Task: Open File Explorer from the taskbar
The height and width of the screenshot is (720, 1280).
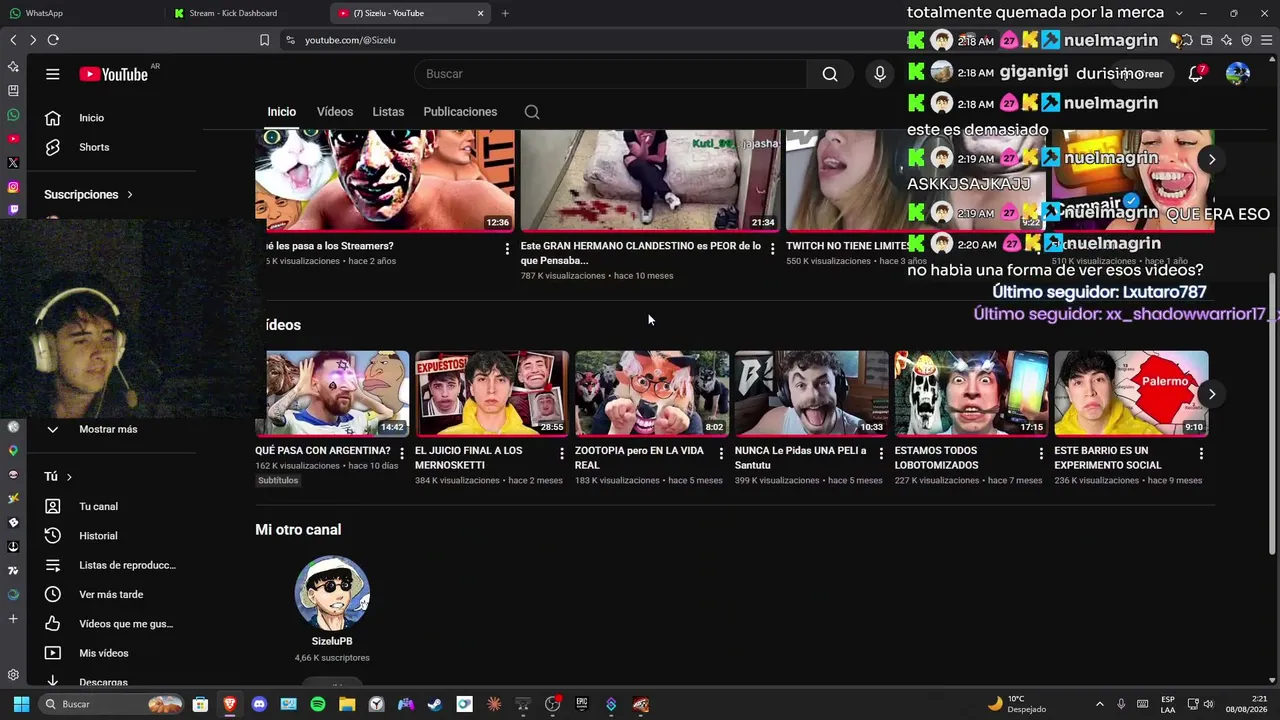Action: pos(347,704)
